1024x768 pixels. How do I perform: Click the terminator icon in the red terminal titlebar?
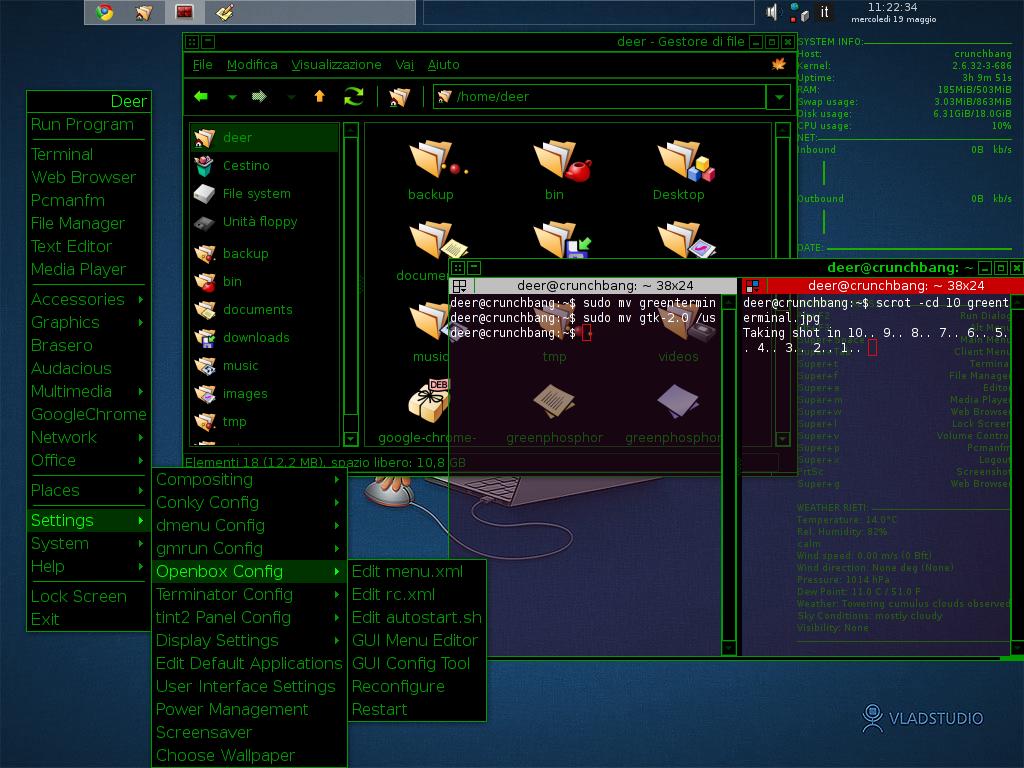click(752, 286)
